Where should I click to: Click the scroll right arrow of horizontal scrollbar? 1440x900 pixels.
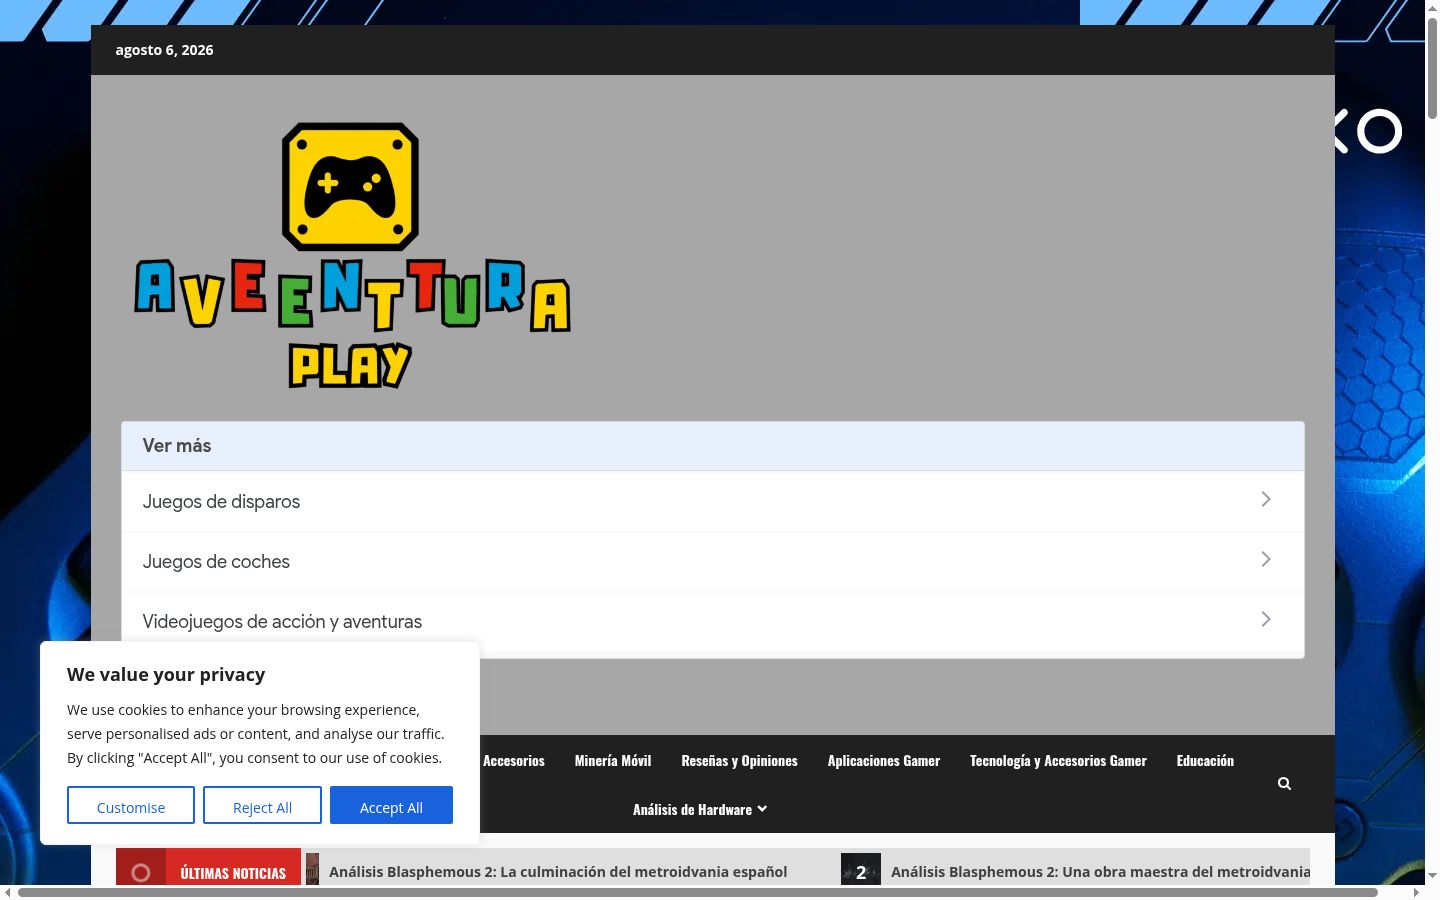tap(1417, 892)
